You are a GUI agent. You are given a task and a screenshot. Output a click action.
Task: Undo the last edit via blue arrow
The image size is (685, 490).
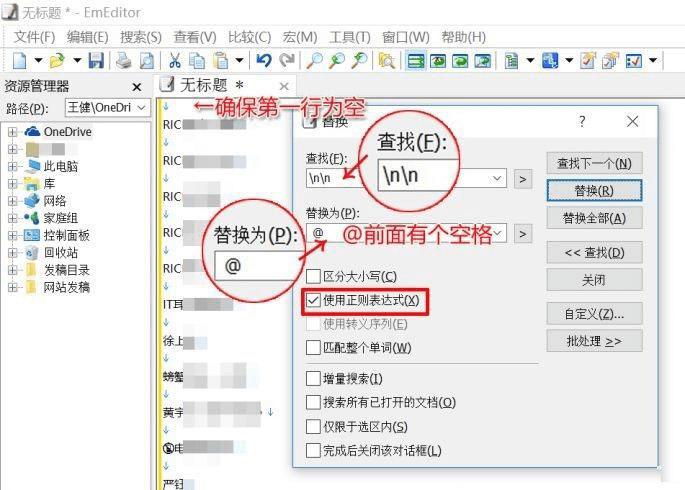264,60
